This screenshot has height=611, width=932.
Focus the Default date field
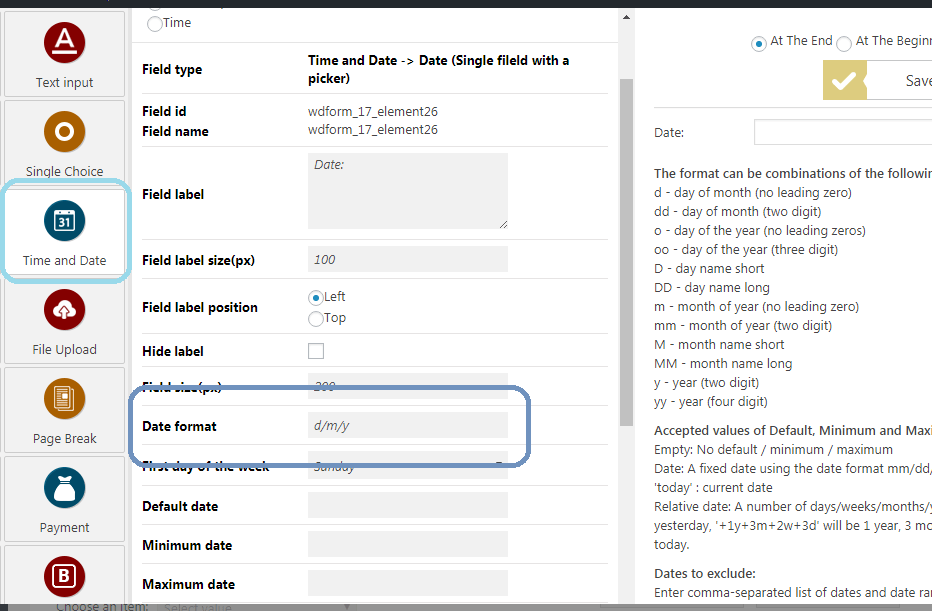(x=407, y=506)
